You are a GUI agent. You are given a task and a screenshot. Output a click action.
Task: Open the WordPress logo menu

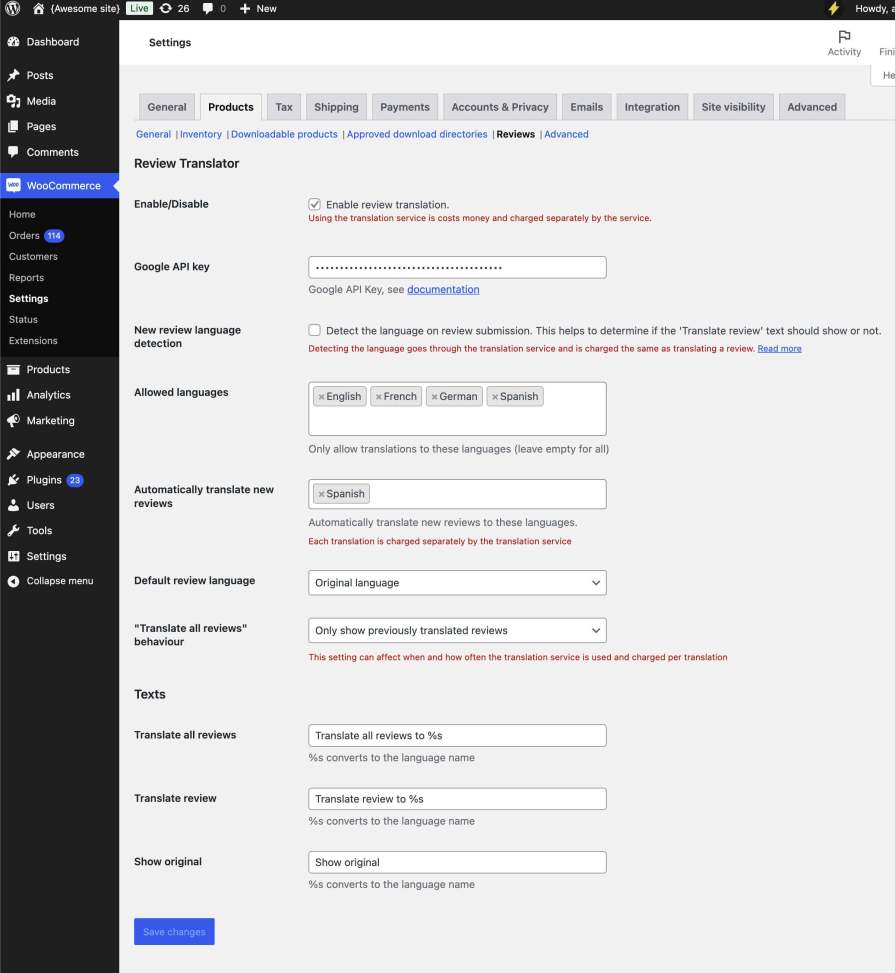[x=12, y=9]
